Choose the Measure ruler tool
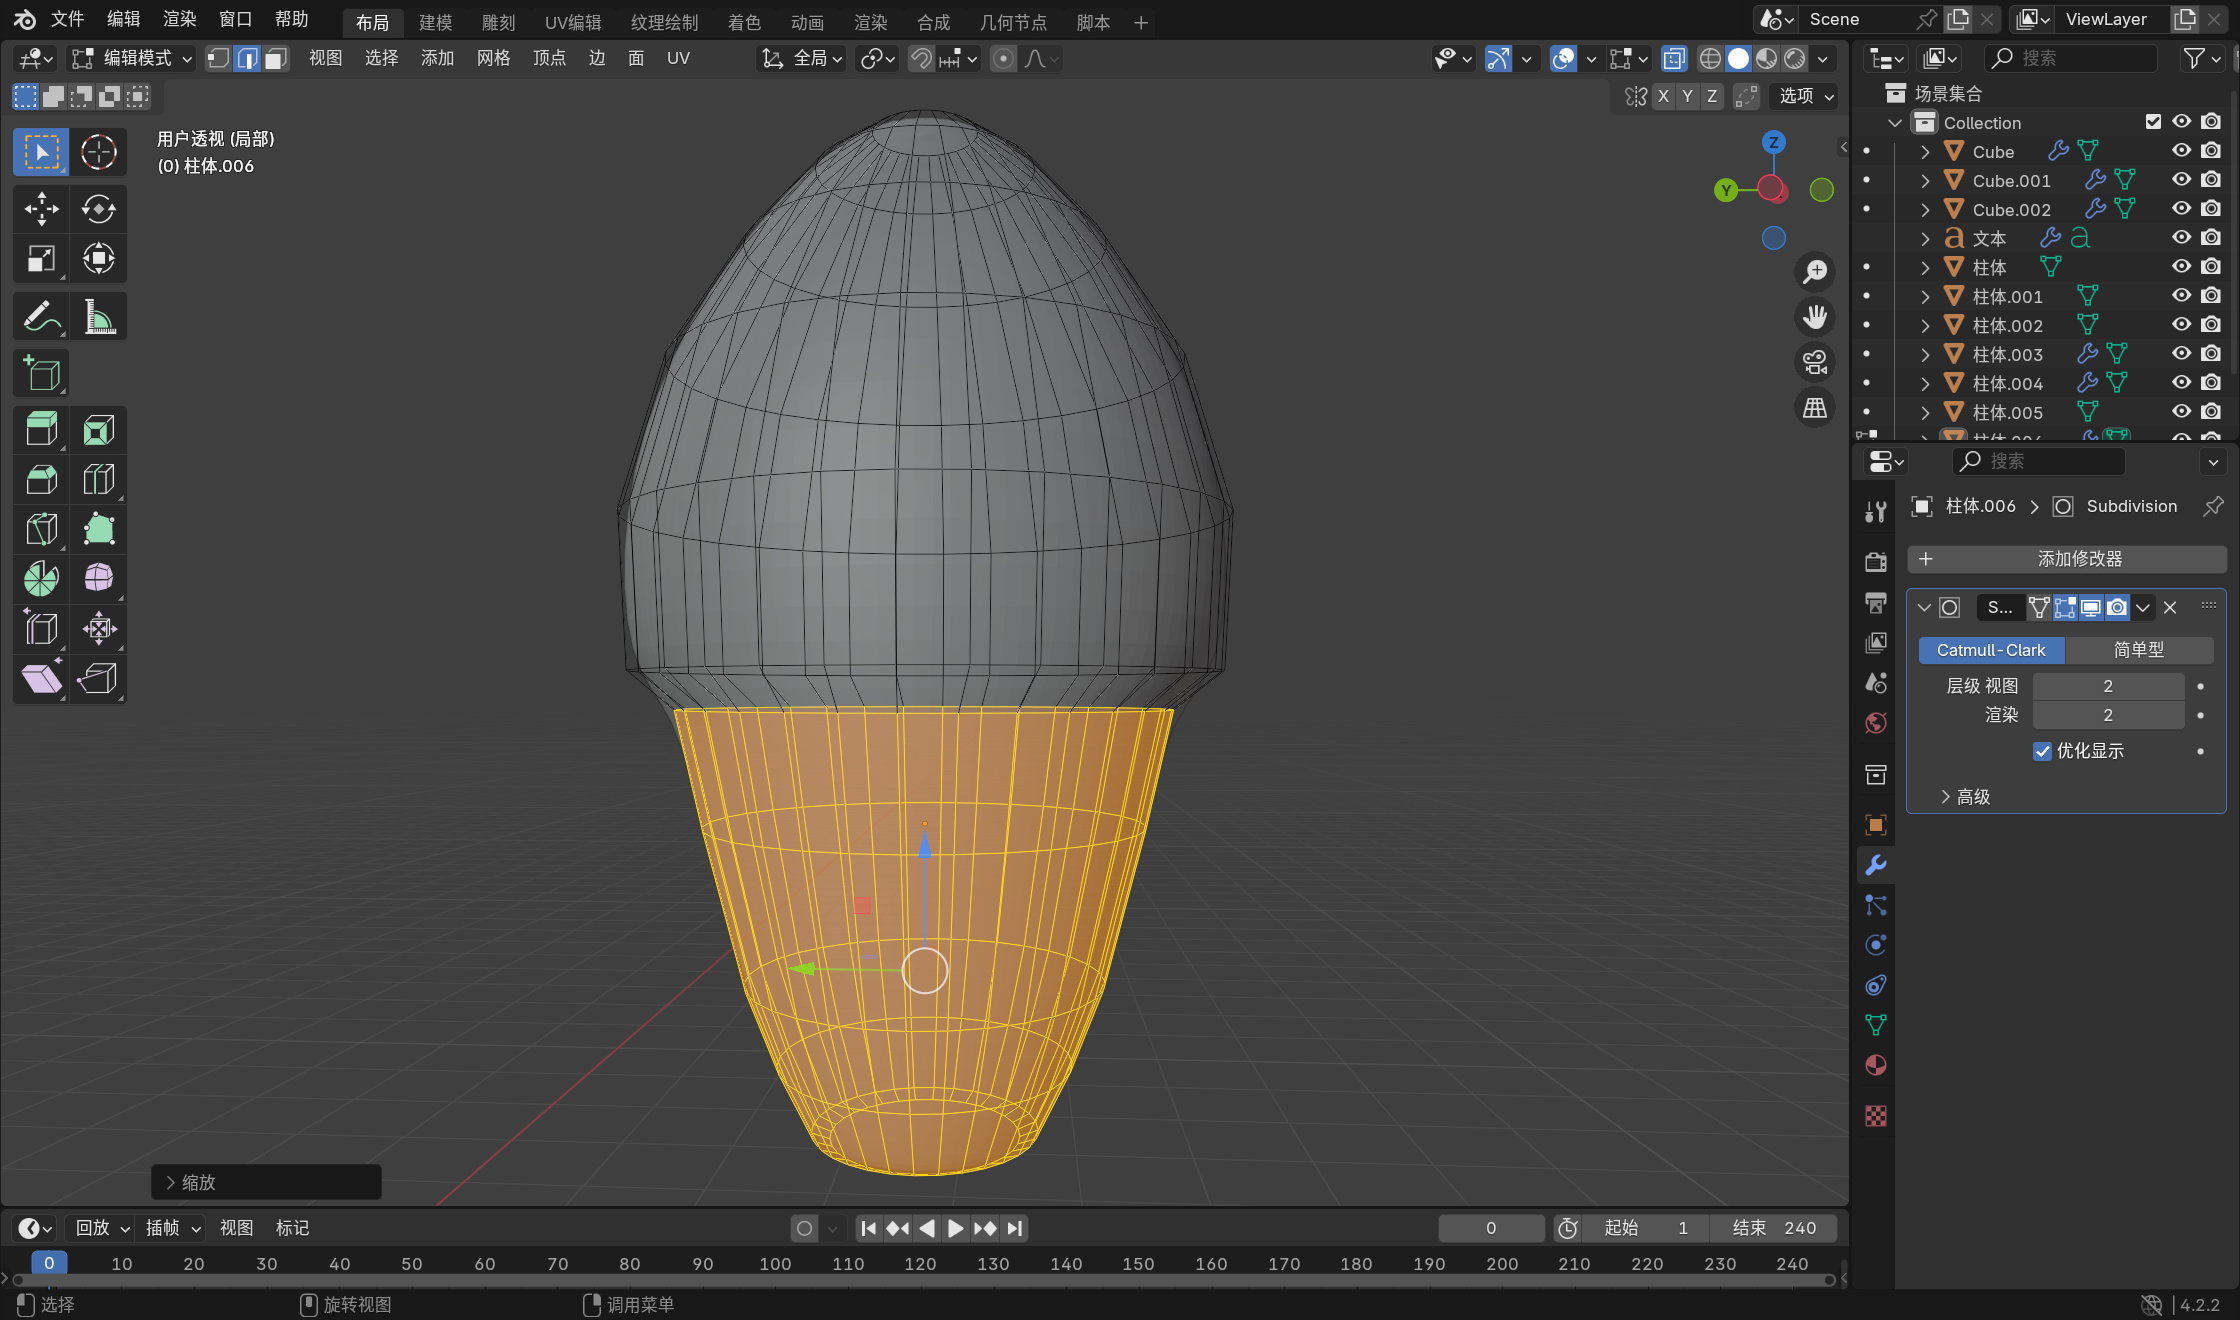The image size is (2240, 1320). coord(98,317)
